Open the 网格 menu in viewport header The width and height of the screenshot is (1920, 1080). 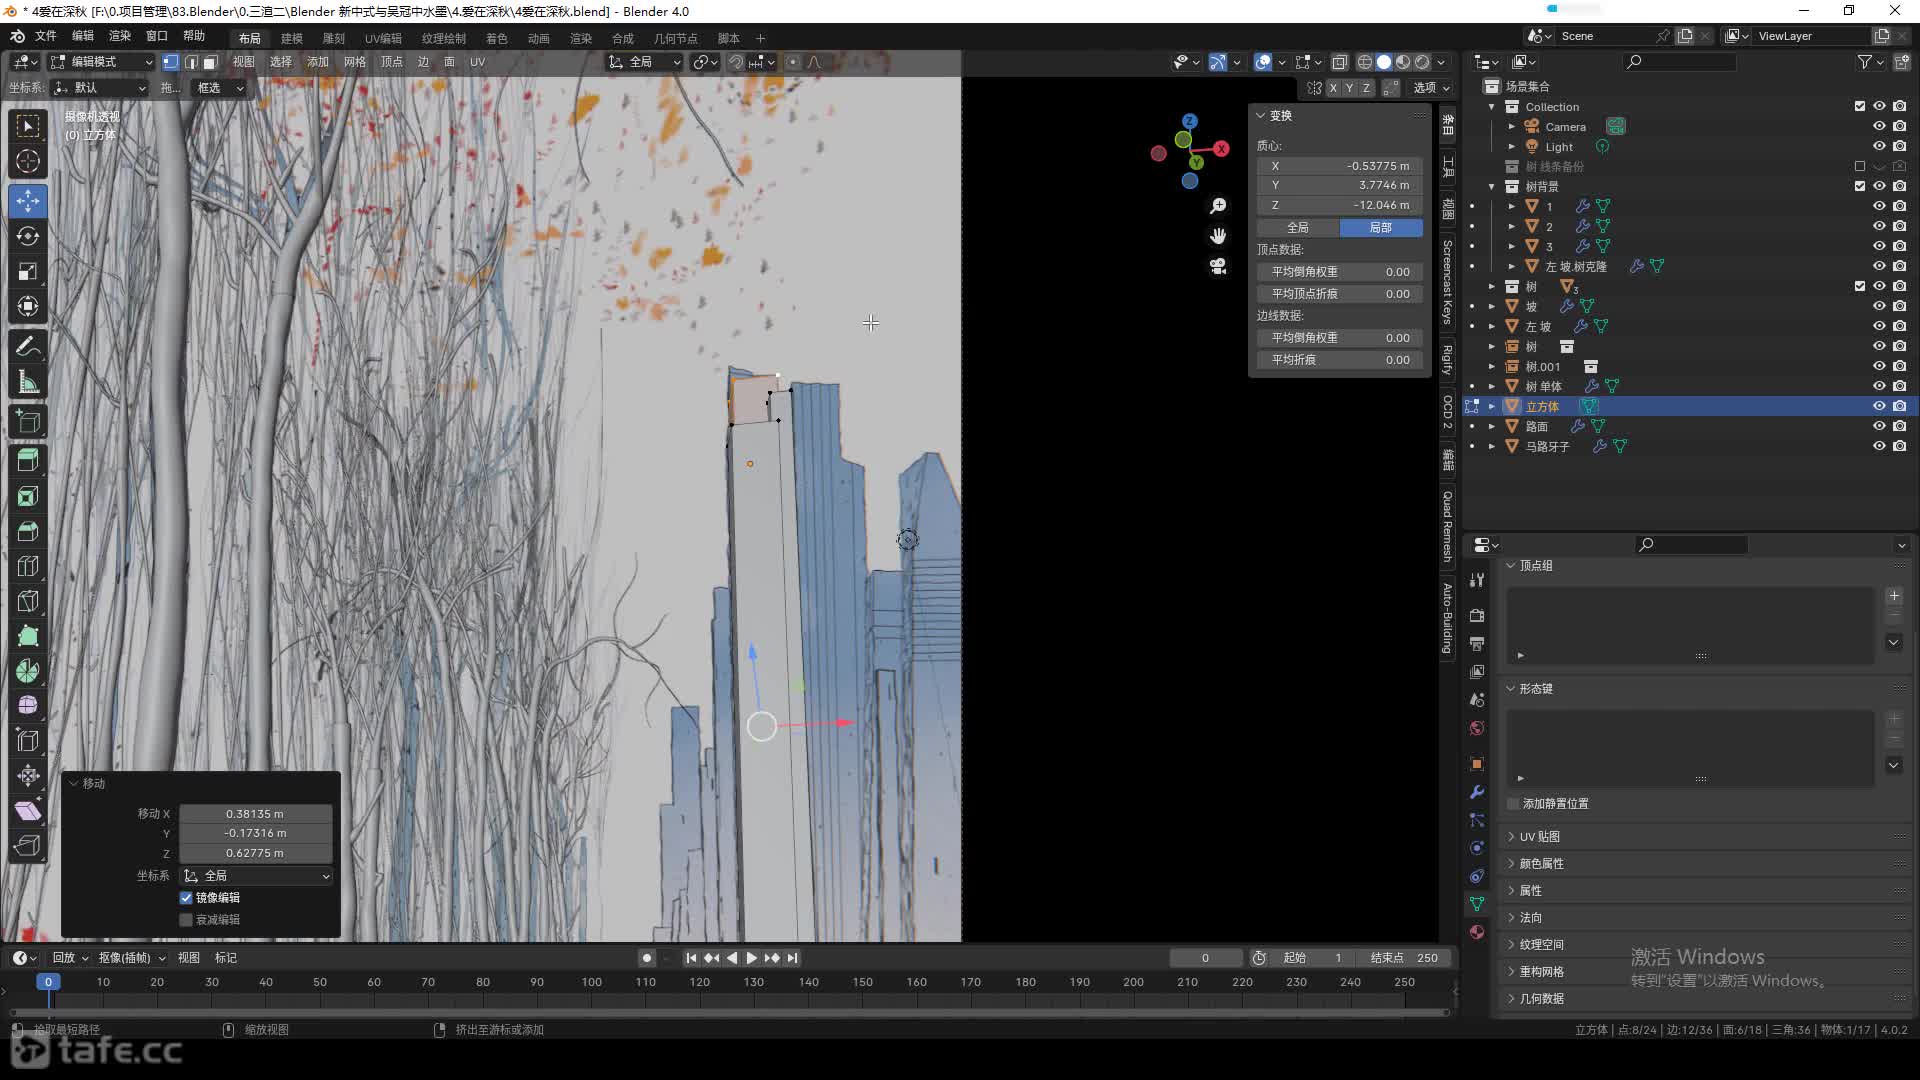click(355, 62)
